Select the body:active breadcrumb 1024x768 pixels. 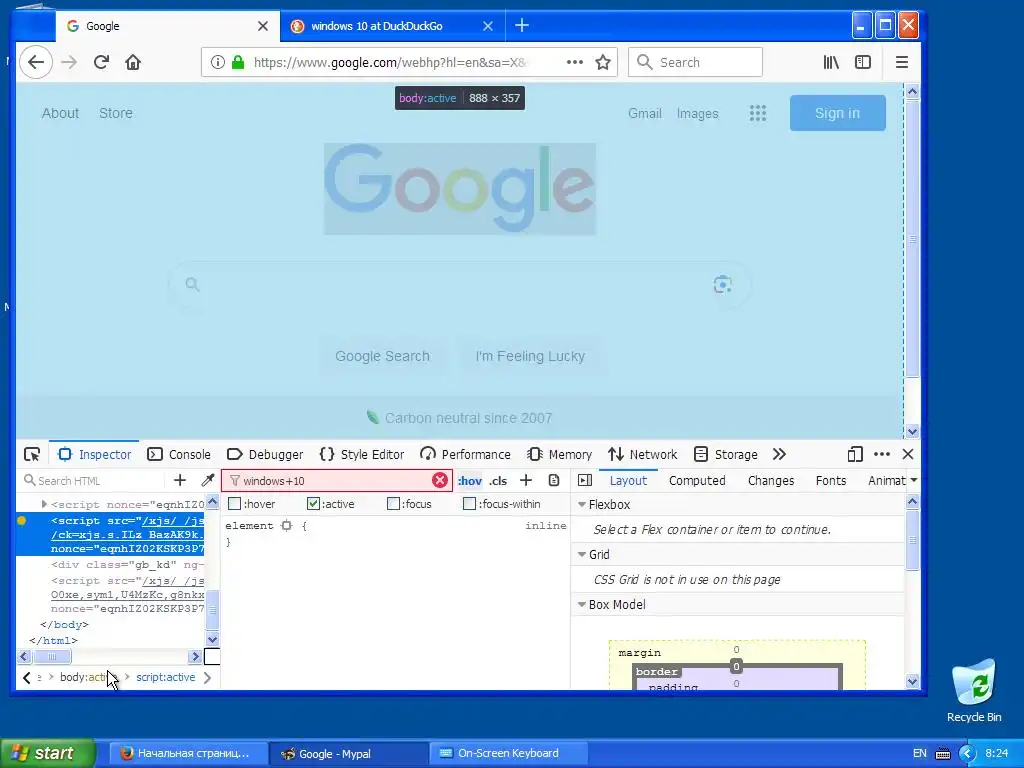(88, 677)
